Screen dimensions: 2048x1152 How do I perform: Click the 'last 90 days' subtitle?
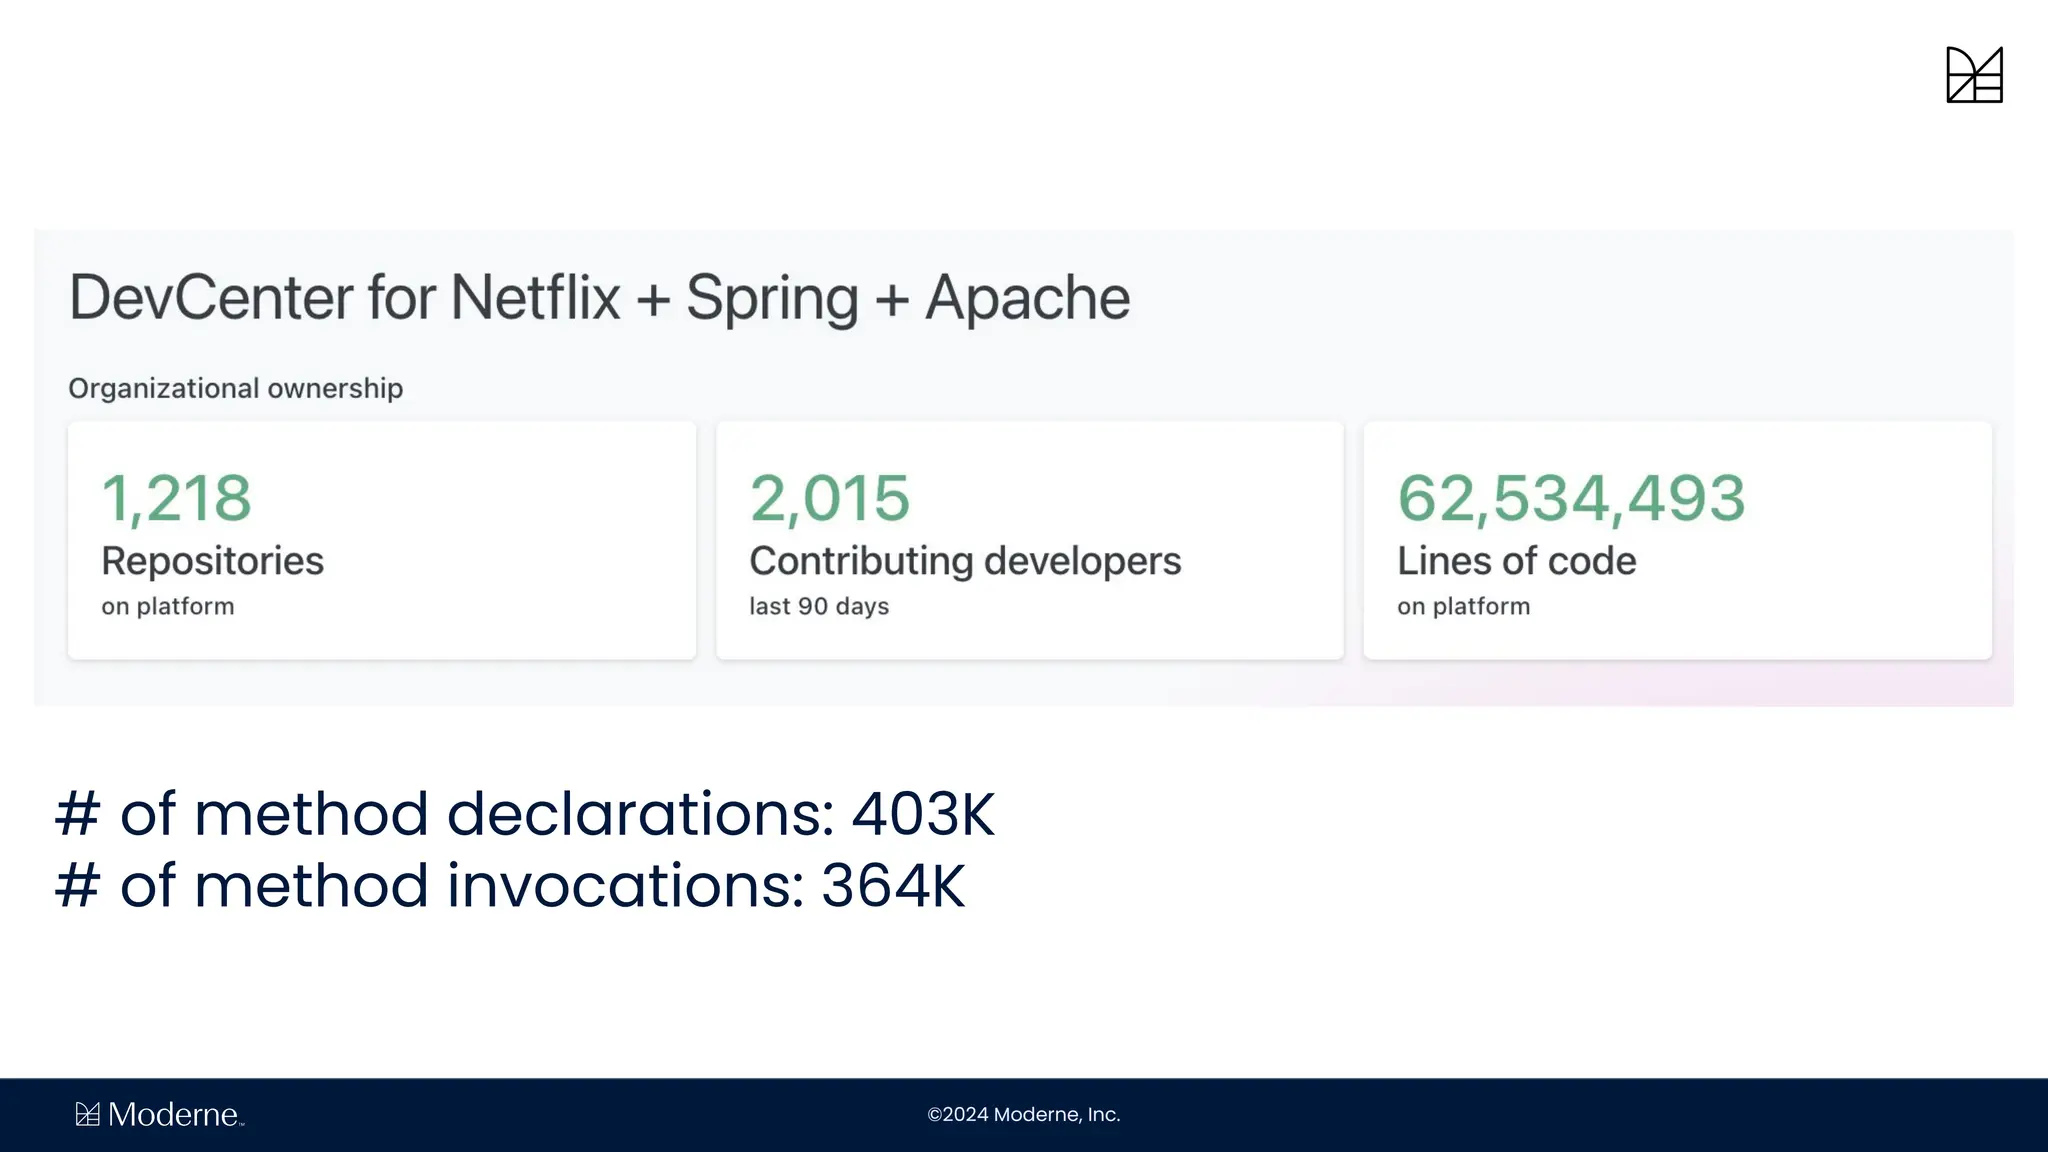[x=819, y=606]
